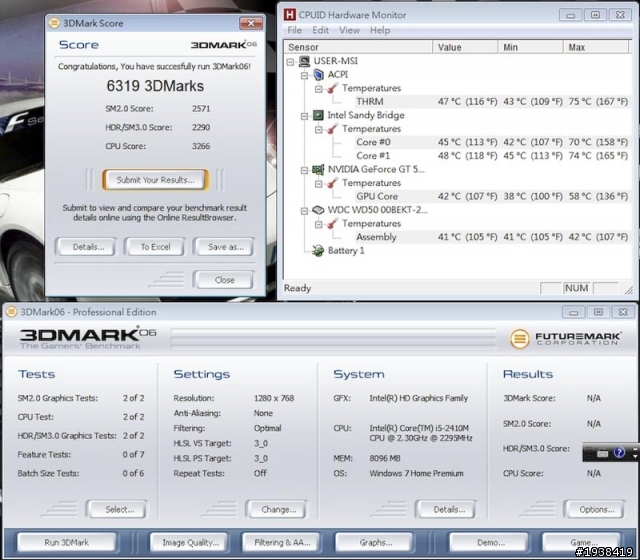Click Save as button in Score window
The width and height of the screenshot is (640, 560).
(x=225, y=247)
